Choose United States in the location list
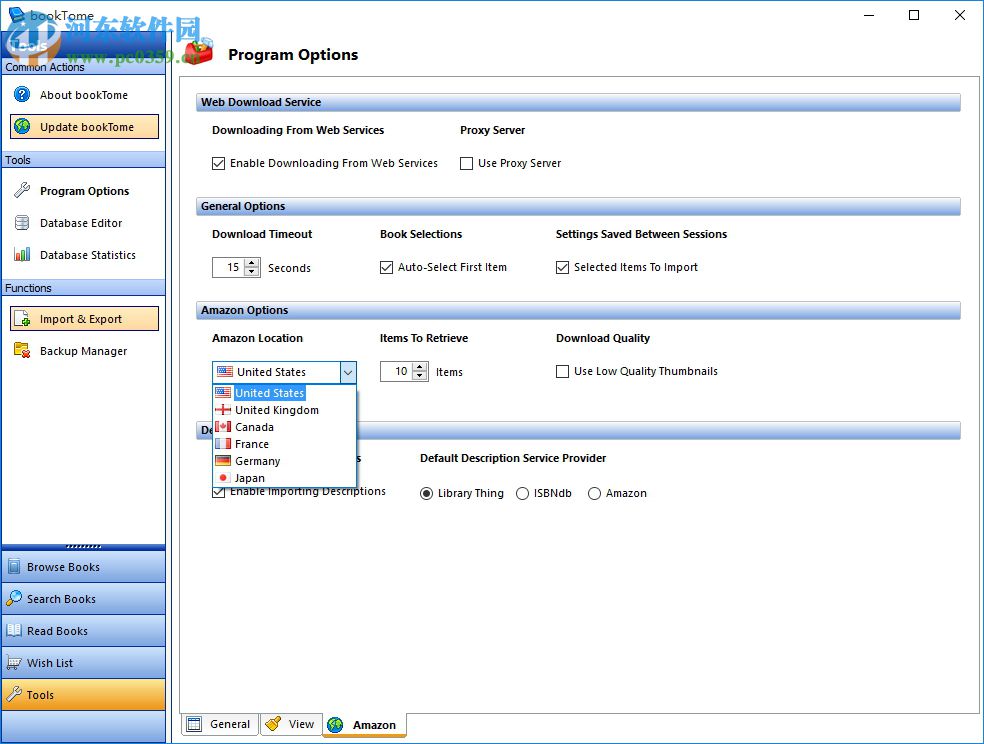This screenshot has height=744, width=984. 285,393
